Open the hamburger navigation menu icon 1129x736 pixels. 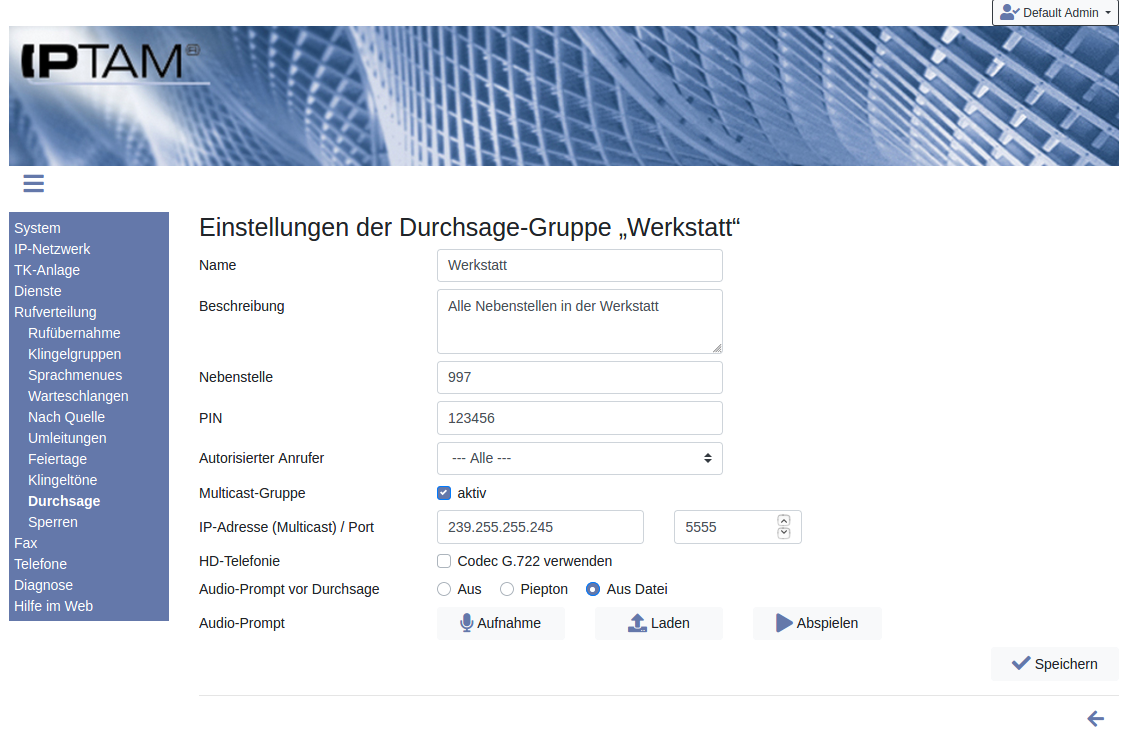33,183
